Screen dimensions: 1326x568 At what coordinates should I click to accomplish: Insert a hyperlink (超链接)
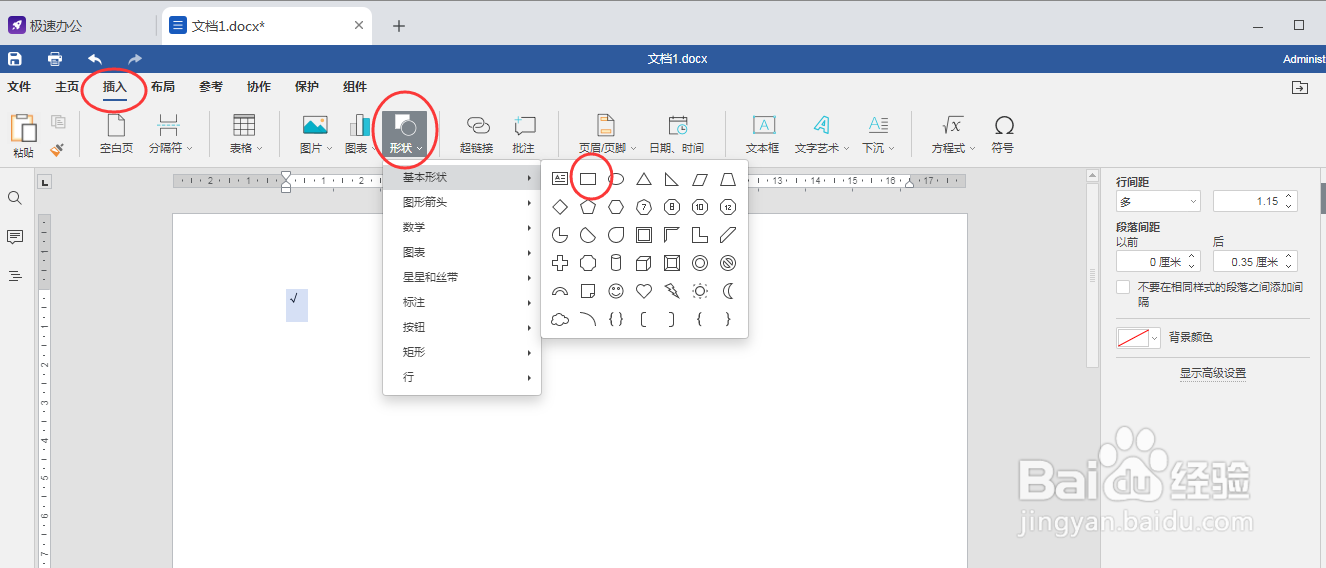[479, 134]
